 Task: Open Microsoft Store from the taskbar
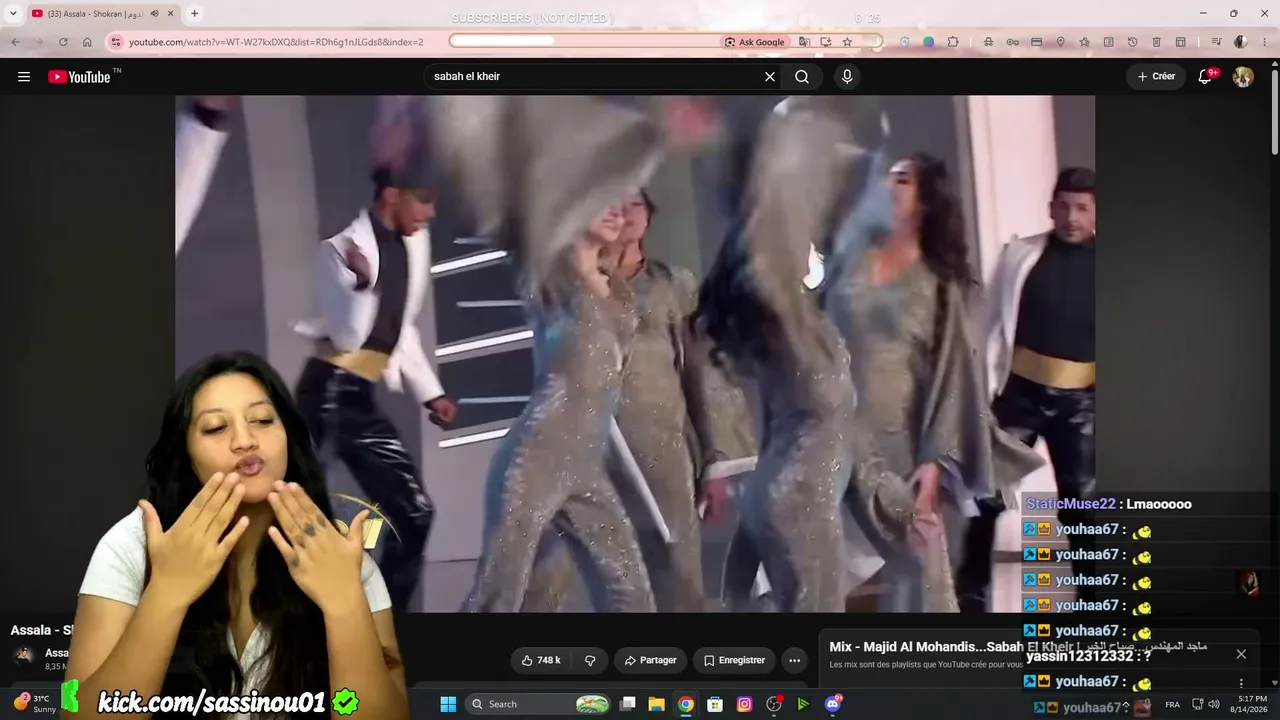(x=715, y=704)
